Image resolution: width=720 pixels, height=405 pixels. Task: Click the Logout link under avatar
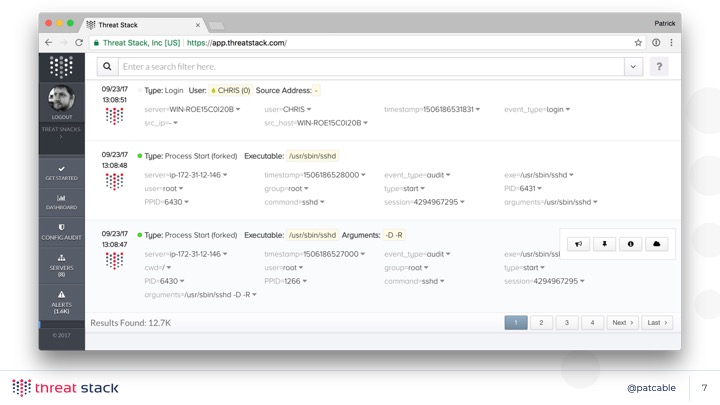[62, 117]
